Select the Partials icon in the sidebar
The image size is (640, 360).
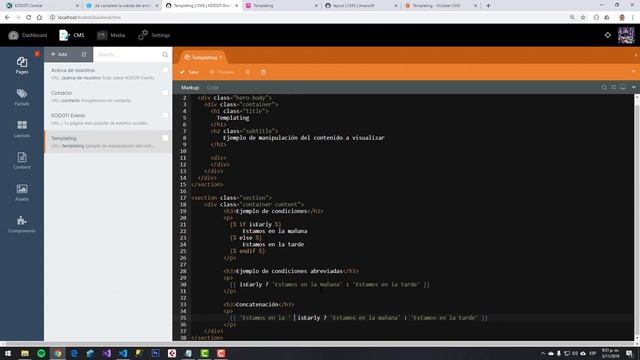coord(22,97)
